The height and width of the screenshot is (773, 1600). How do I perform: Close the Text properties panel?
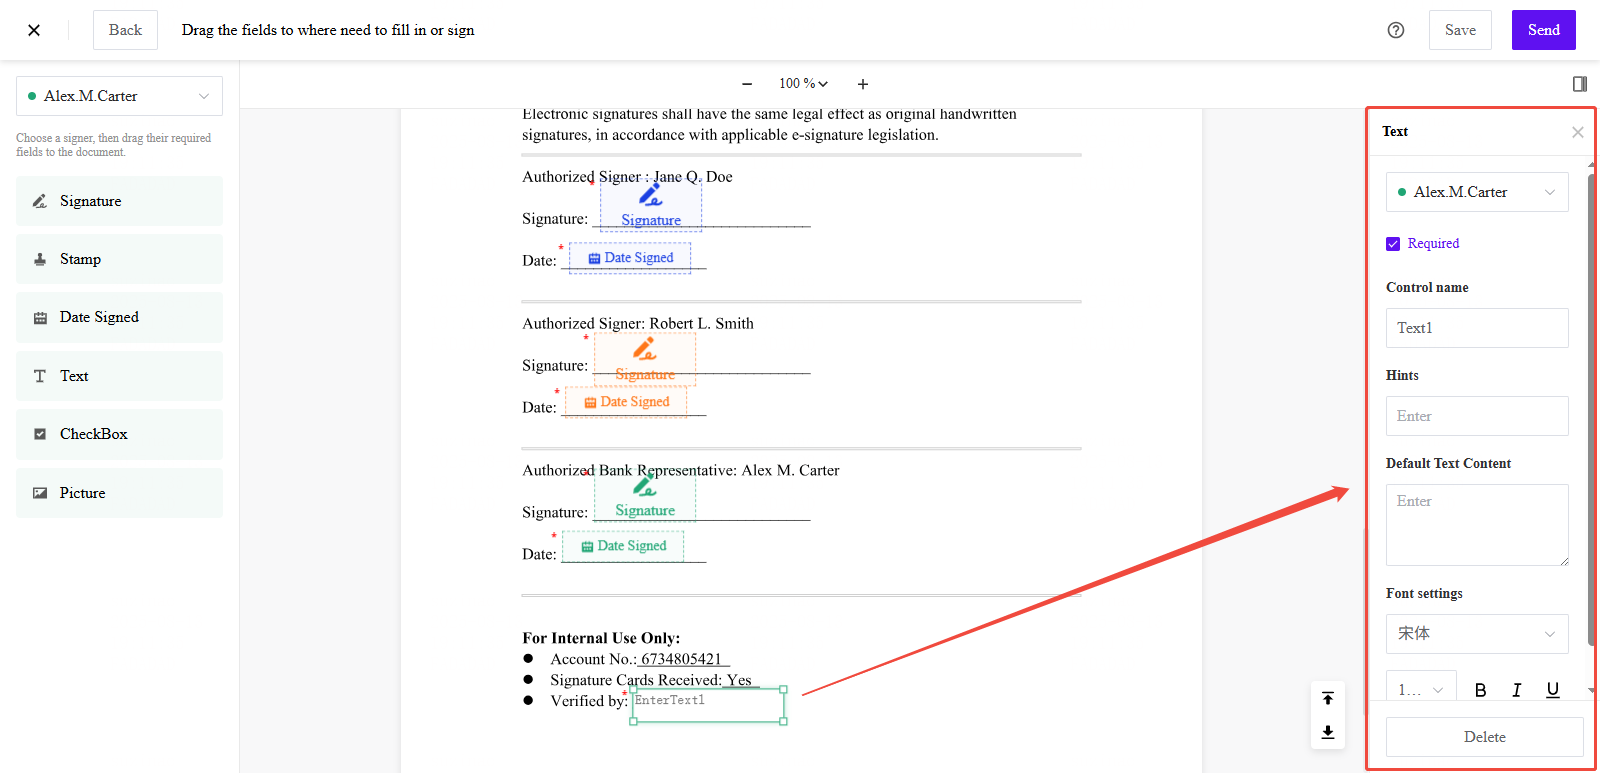(x=1577, y=132)
